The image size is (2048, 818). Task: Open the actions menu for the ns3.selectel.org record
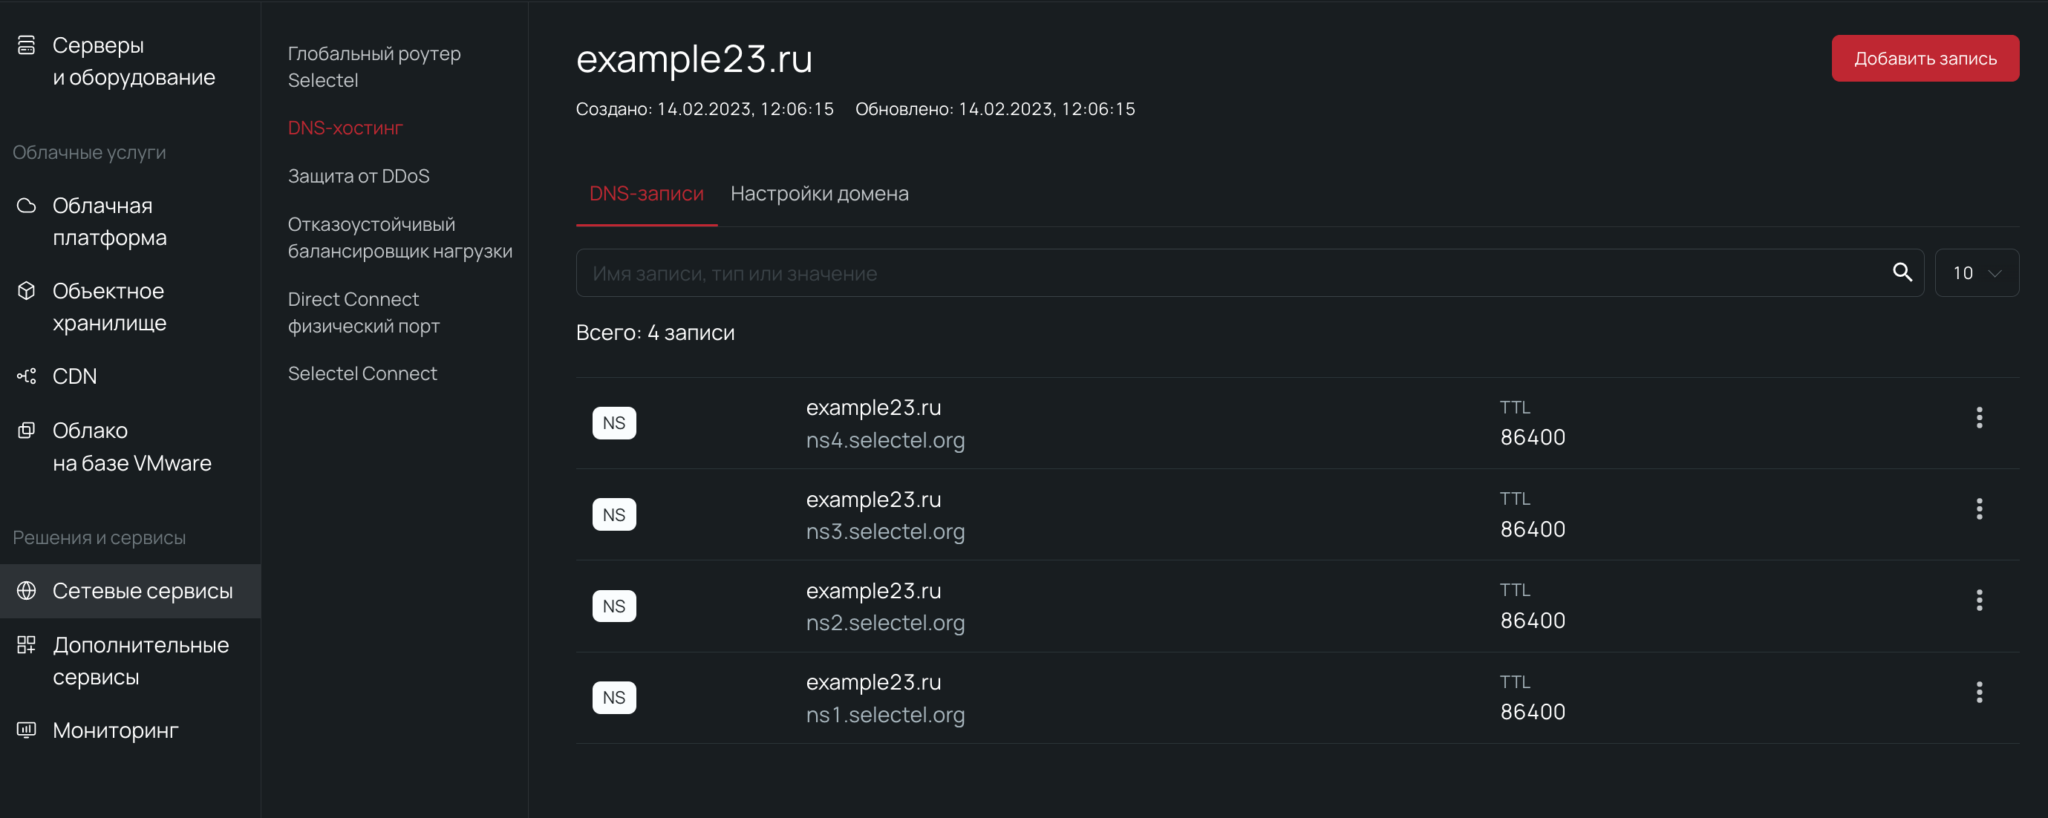pos(1979,510)
